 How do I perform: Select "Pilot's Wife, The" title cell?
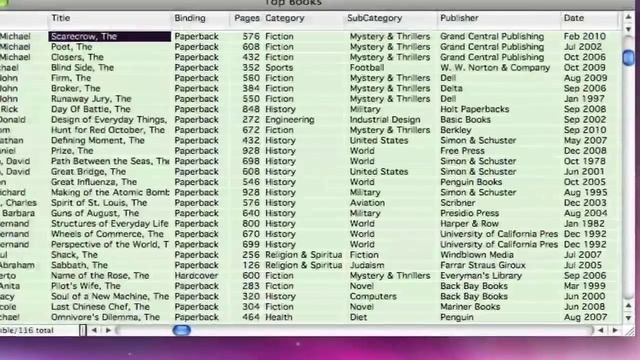click(109, 286)
